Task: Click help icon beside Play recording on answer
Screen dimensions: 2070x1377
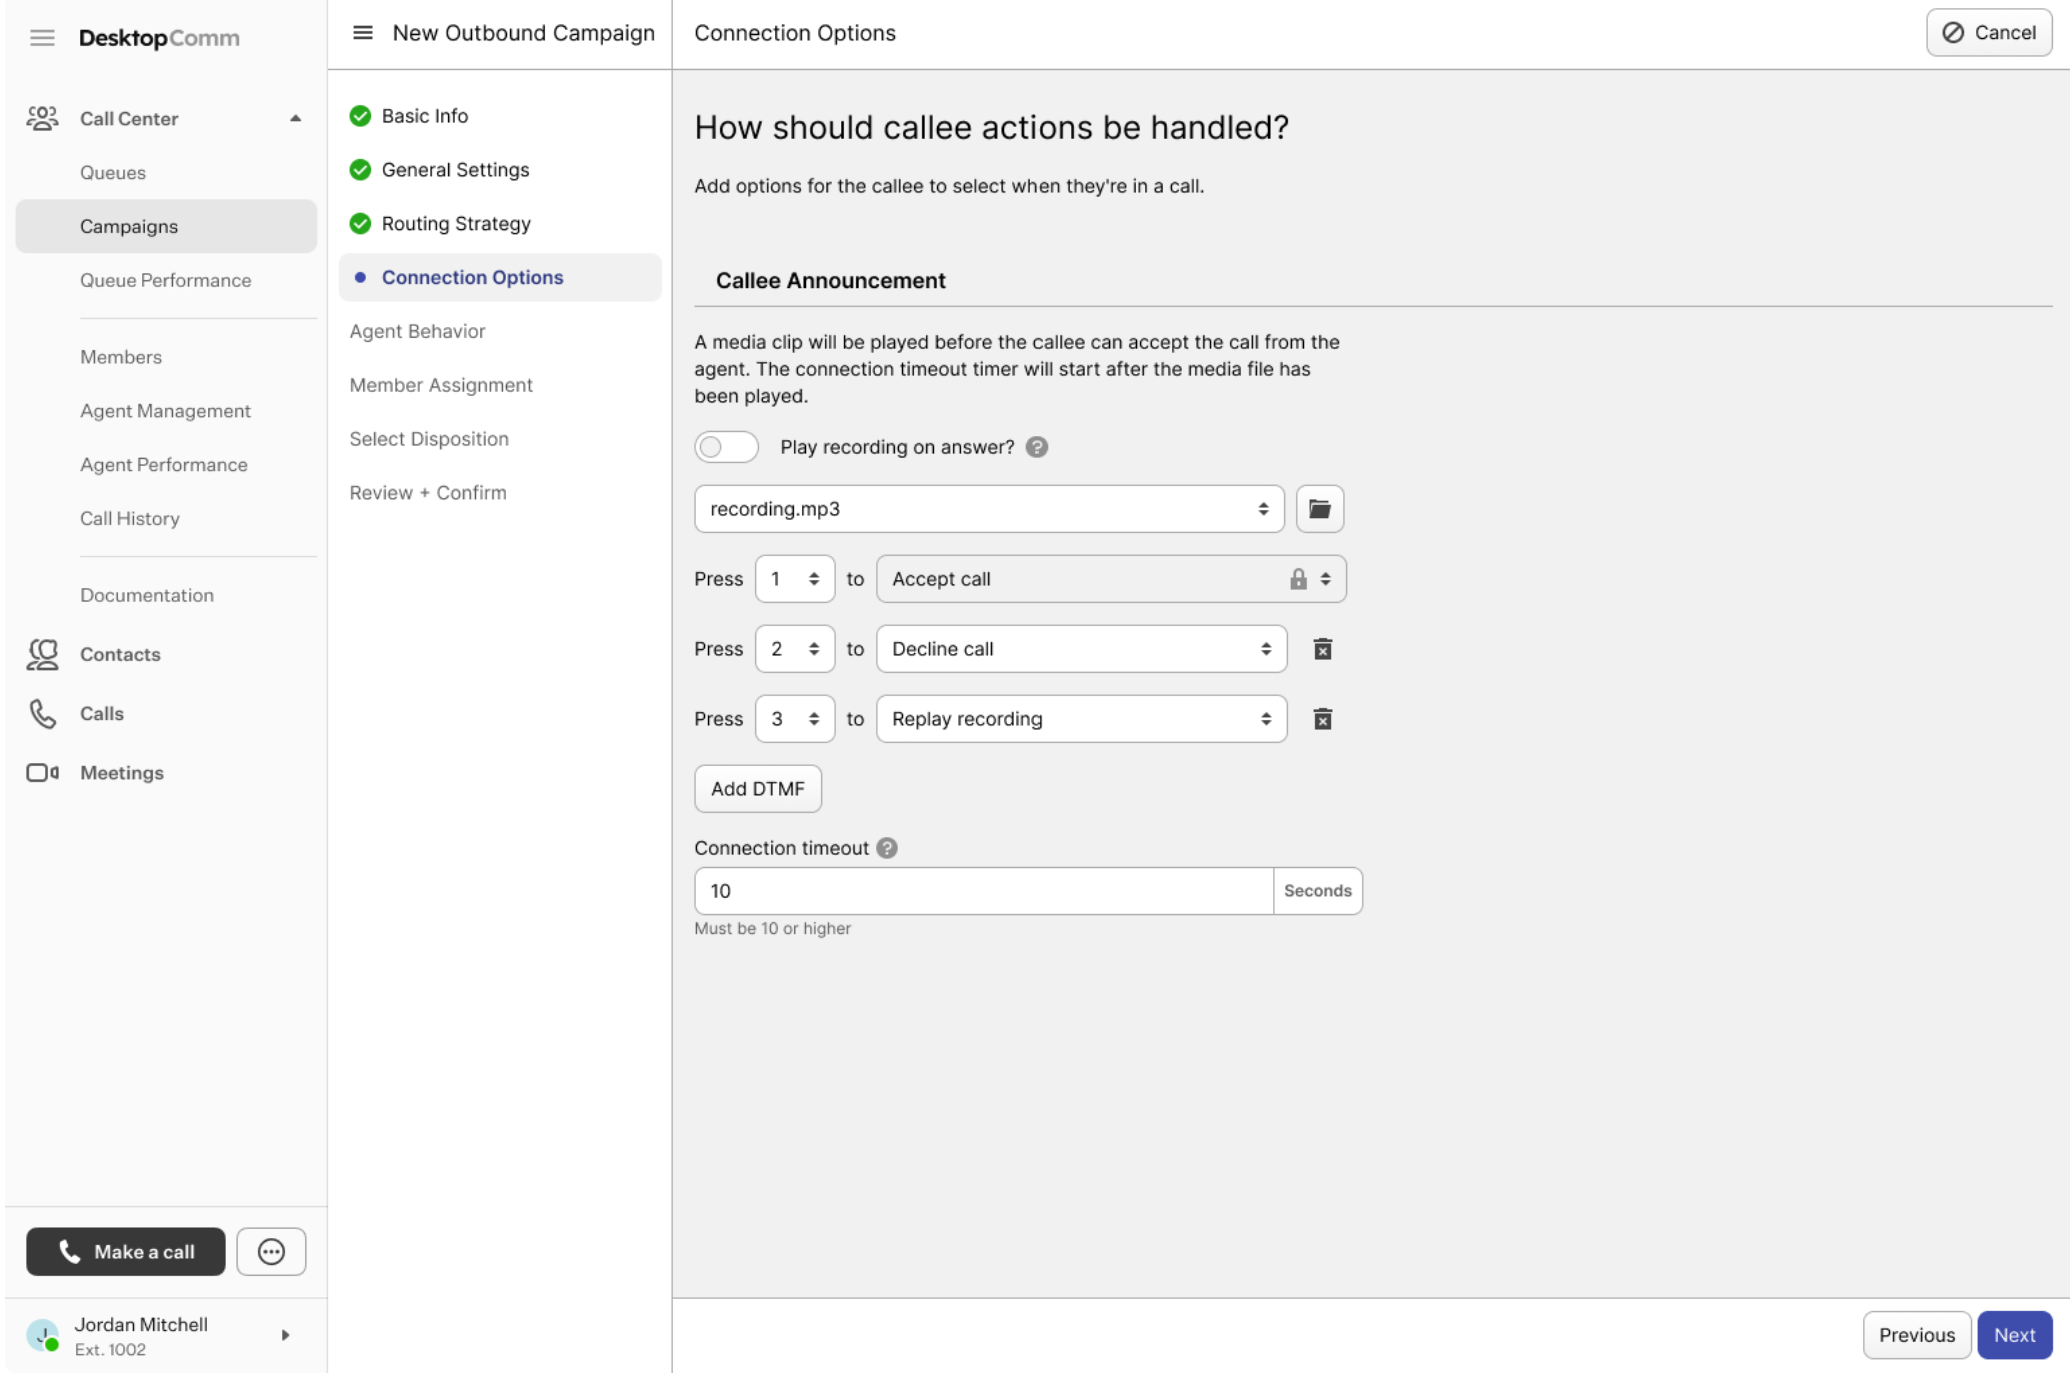Action: pos(1037,447)
